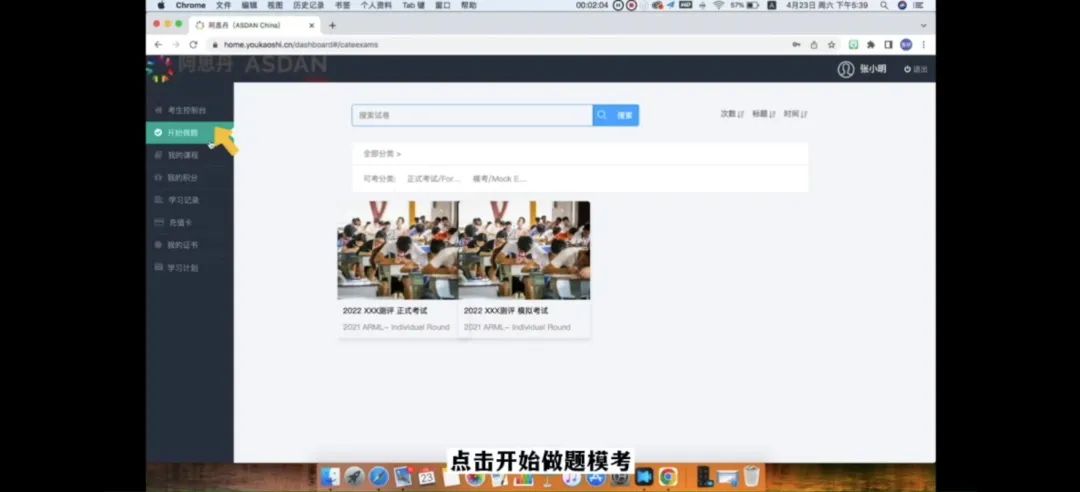Click the browser reload icon
1080x492 pixels.
[x=193, y=44]
